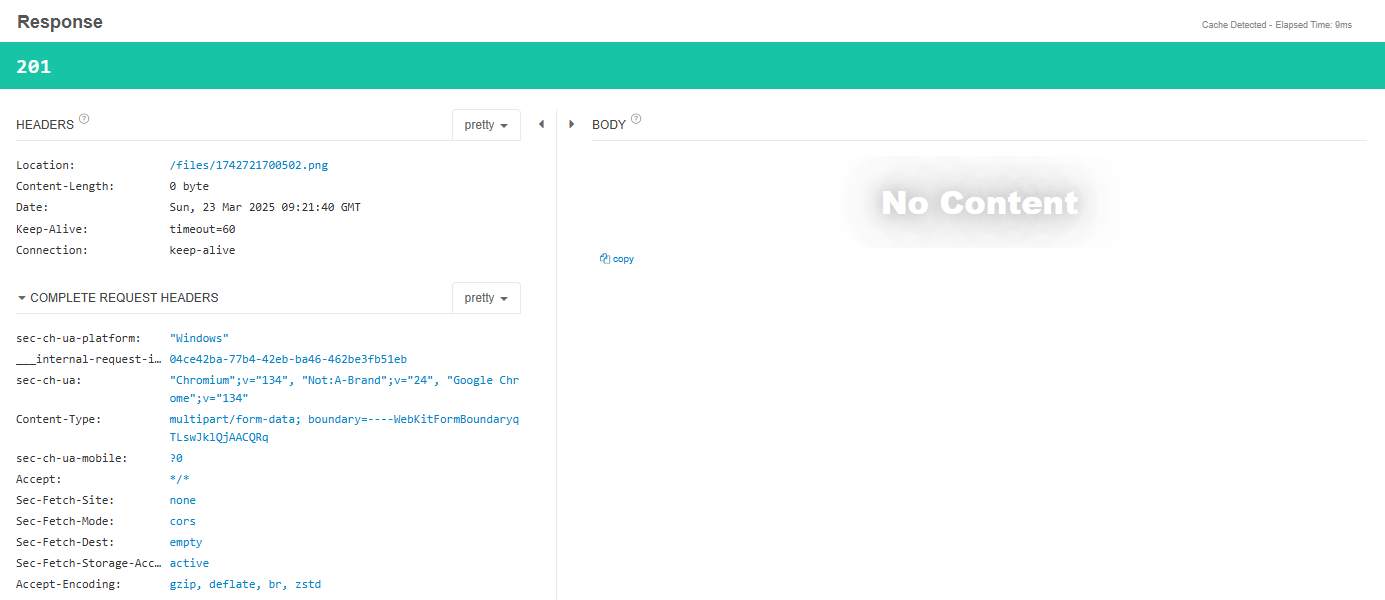Click the help icon beside HEADERS

(84, 119)
